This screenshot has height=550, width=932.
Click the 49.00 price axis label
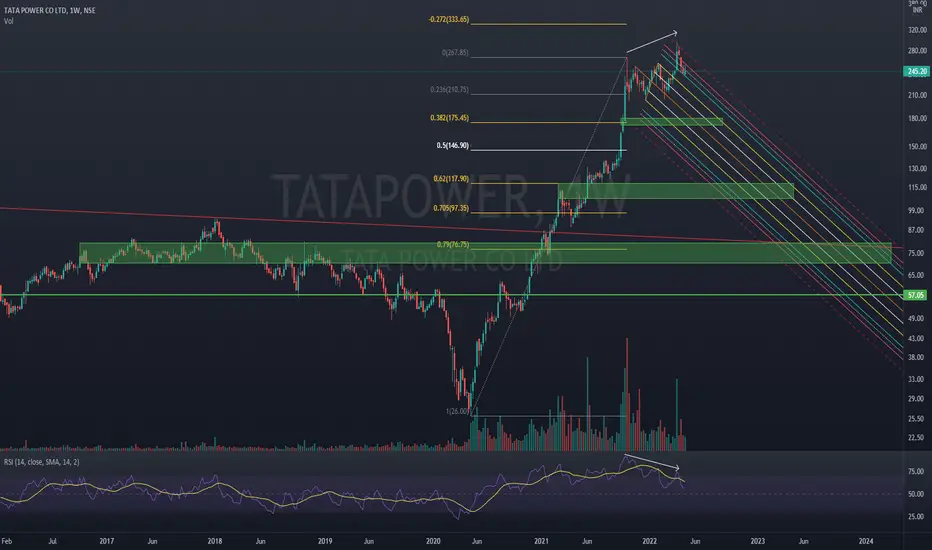pyautogui.click(x=917, y=319)
